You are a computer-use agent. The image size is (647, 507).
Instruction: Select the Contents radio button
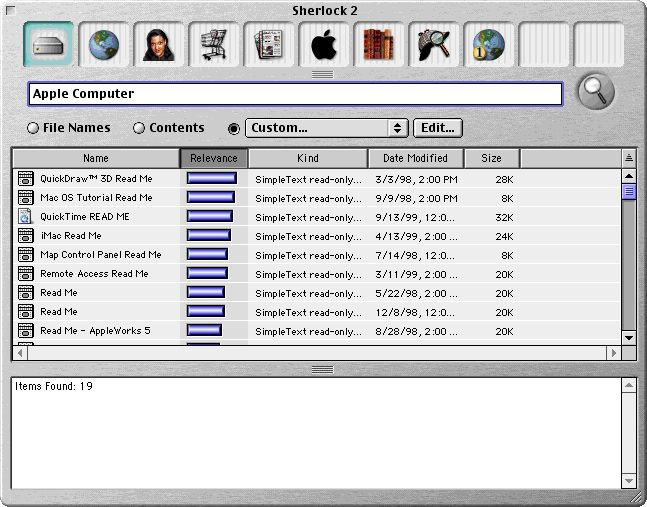[x=139, y=128]
